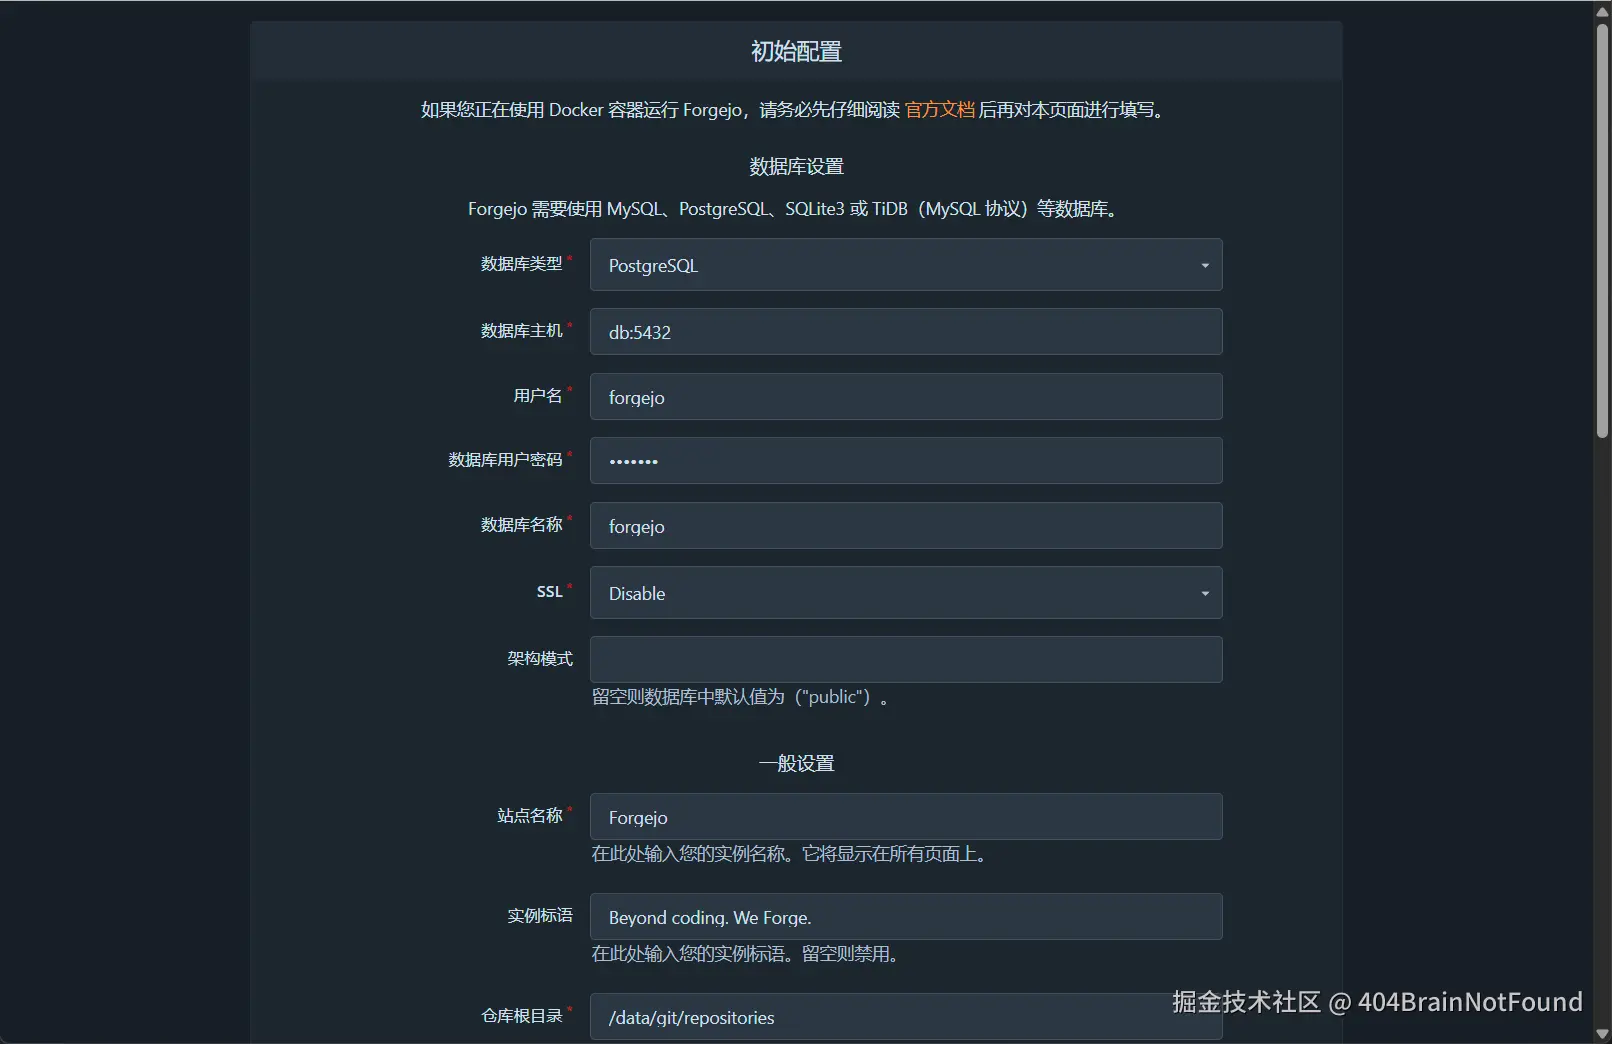Click the hint text mentioning "public" default
1612x1044 pixels.
[x=740, y=697]
